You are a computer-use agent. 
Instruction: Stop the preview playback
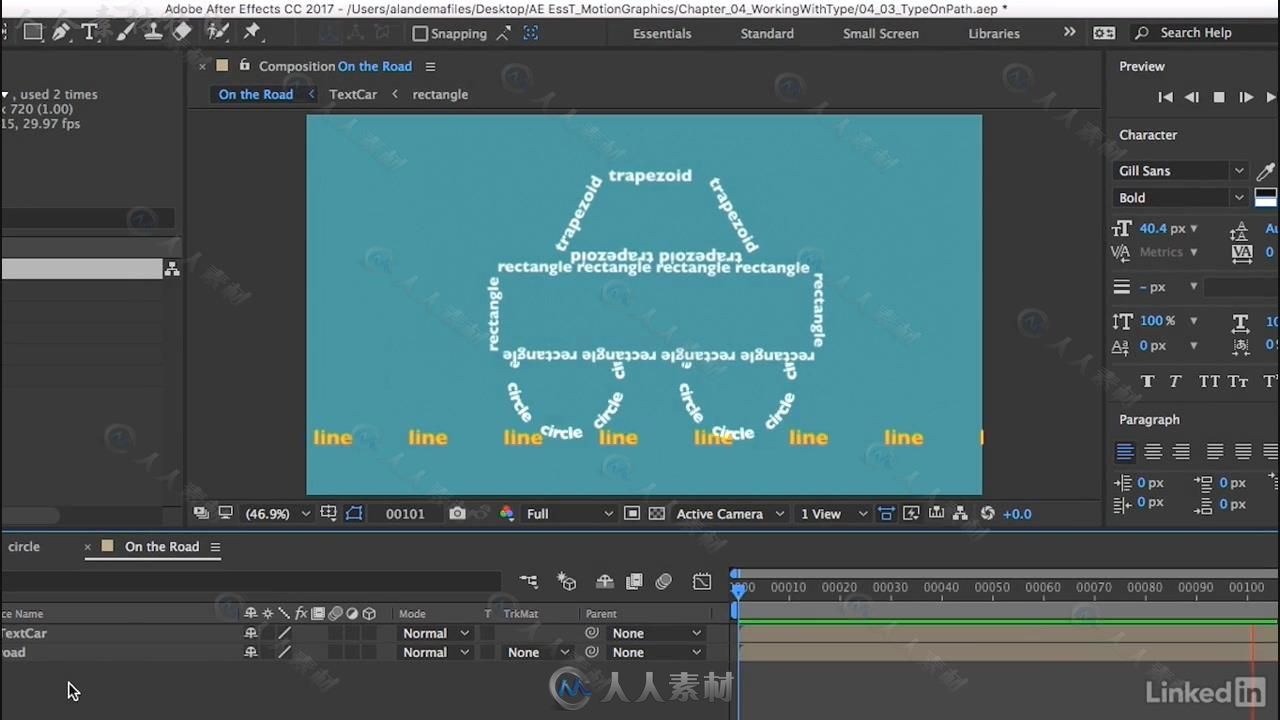[x=1219, y=97]
